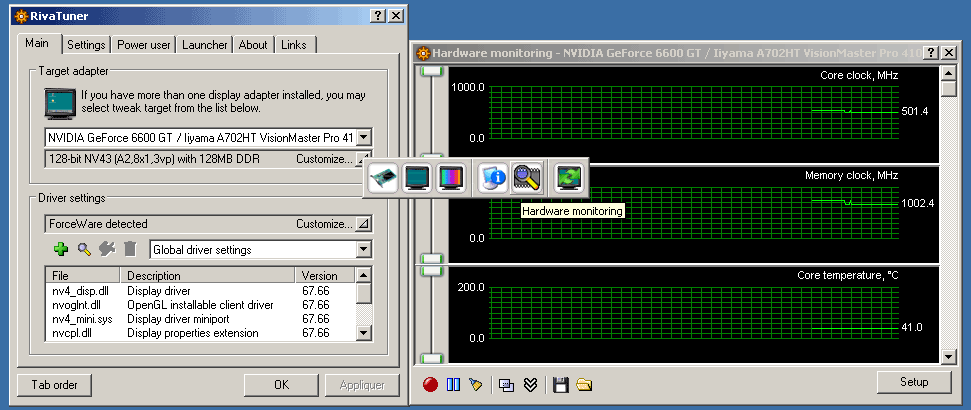
Task: Go to the Links tab
Action: 294,45
